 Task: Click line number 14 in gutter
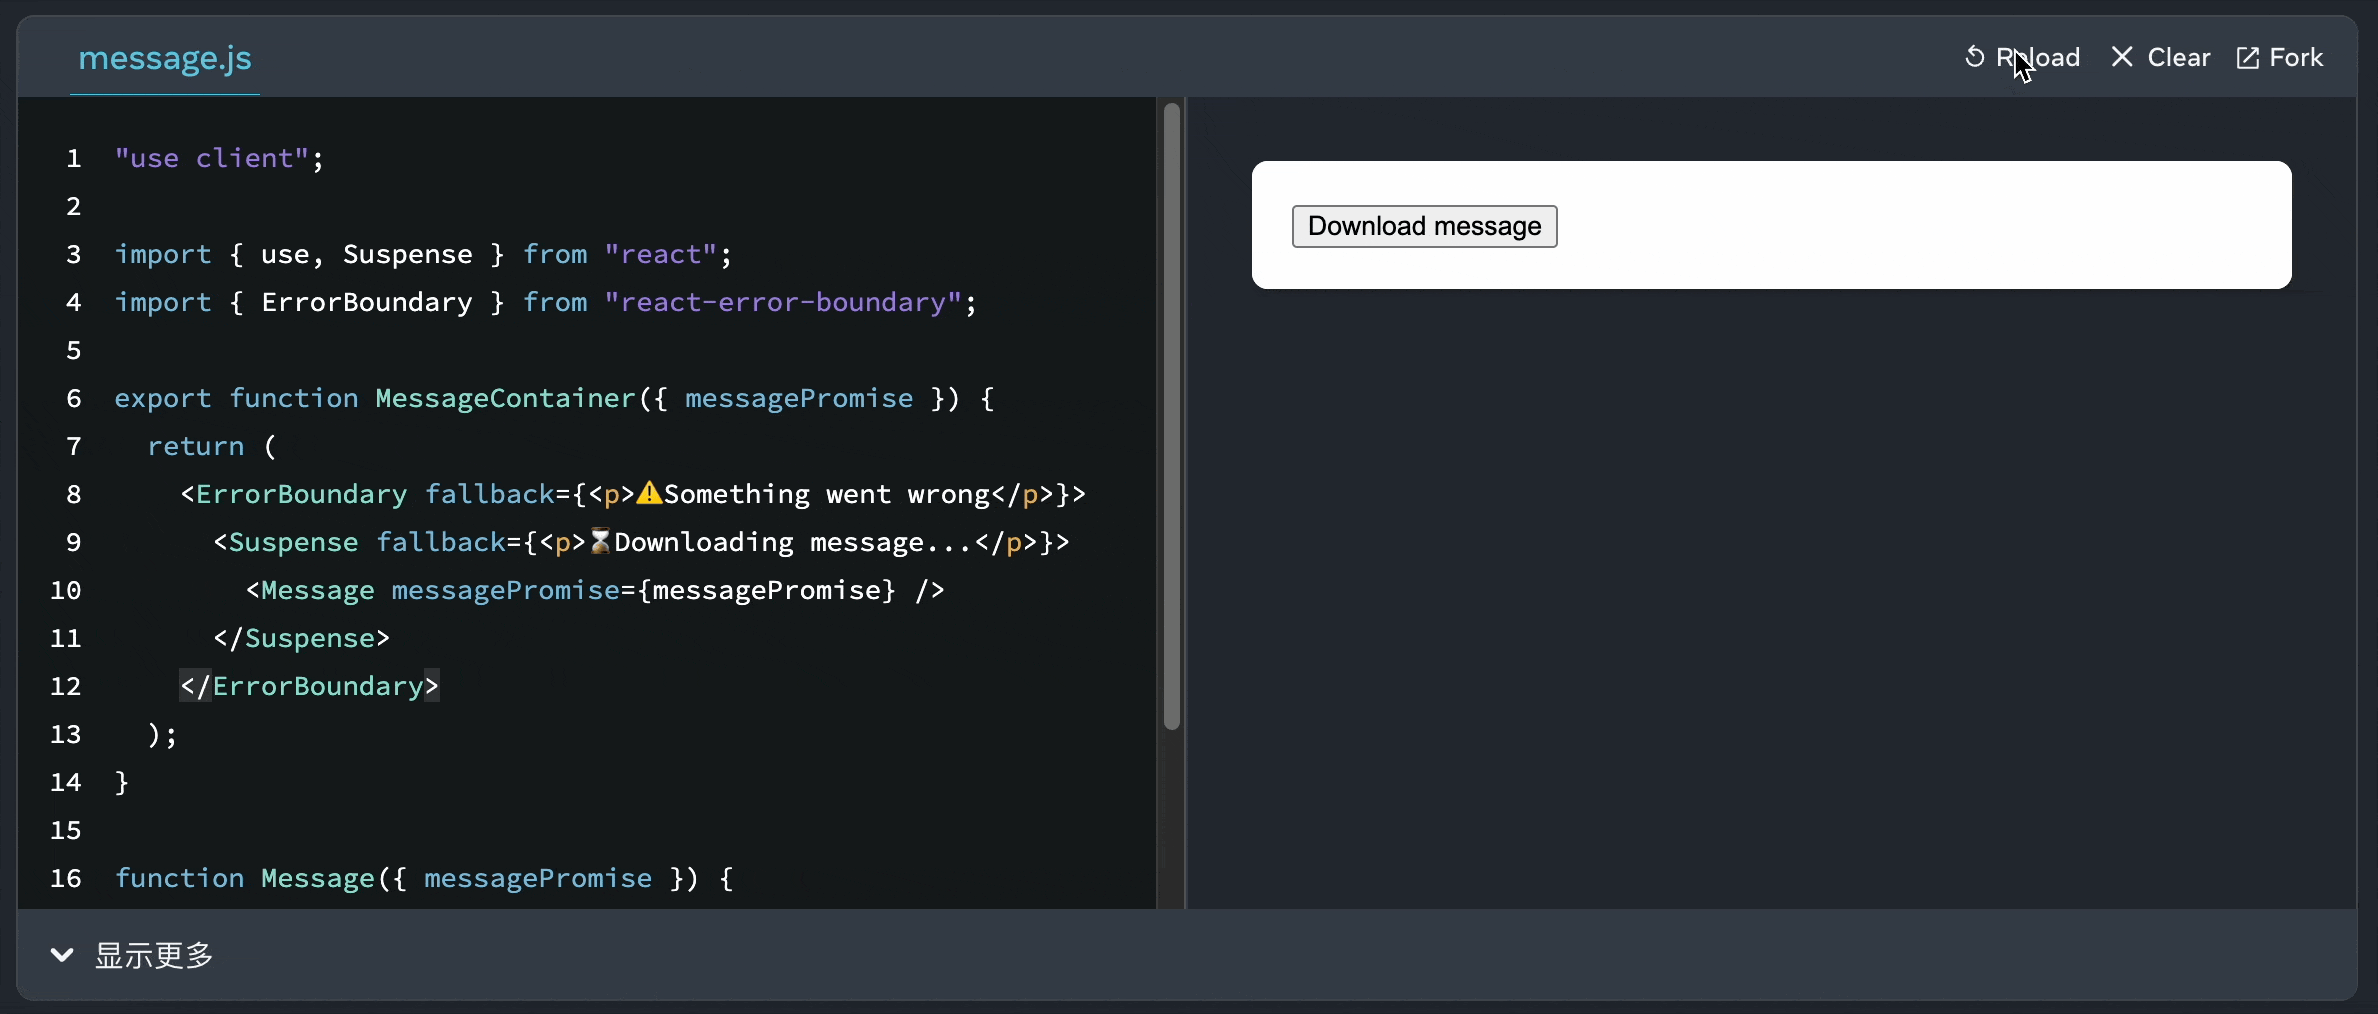(66, 782)
